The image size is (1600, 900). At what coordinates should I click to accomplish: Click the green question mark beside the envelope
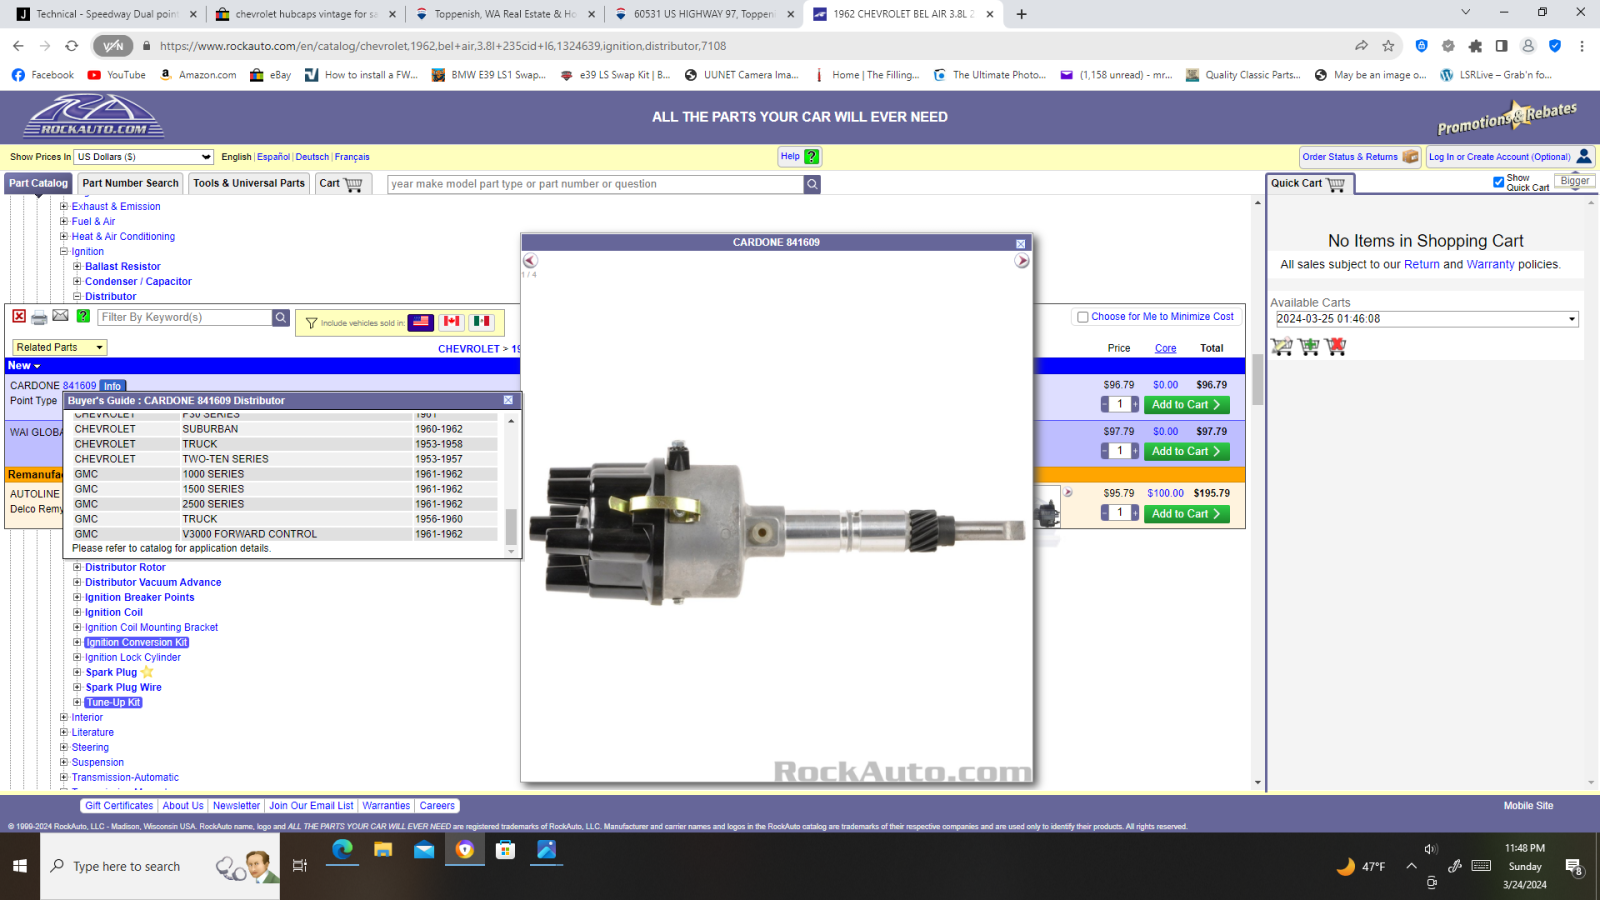pos(84,316)
